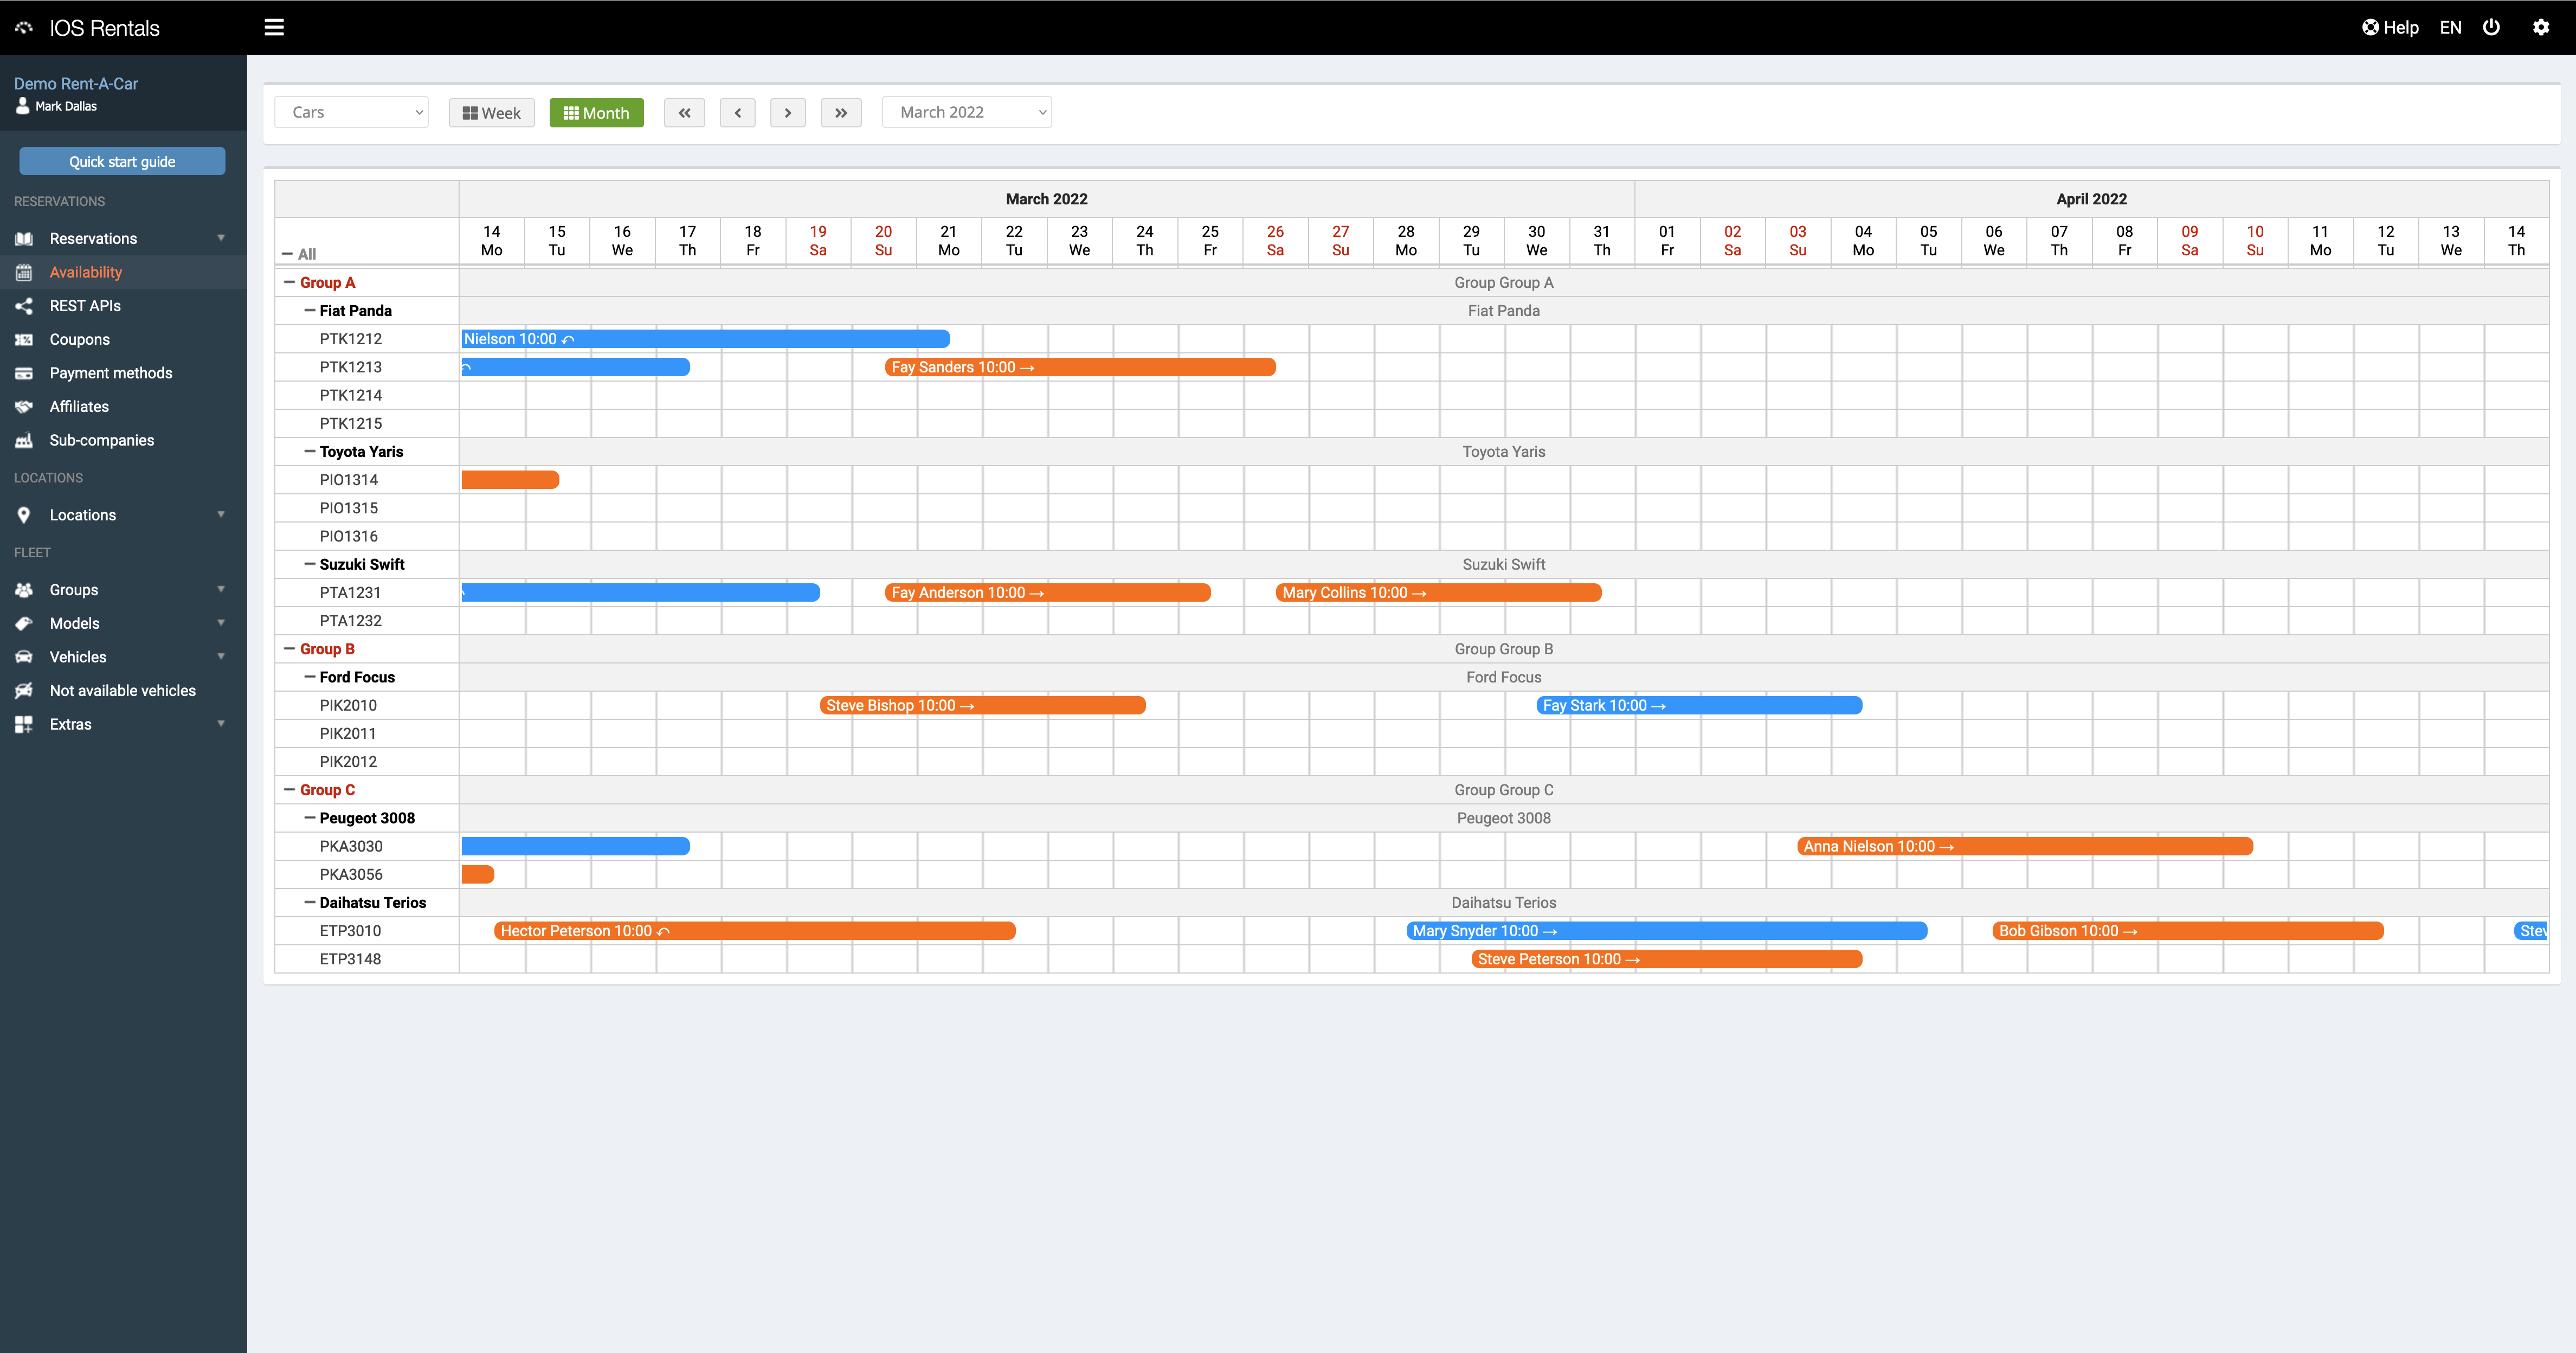Image resolution: width=2576 pixels, height=1353 pixels.
Task: Collapse the Group A tree row
Action: [x=290, y=283]
